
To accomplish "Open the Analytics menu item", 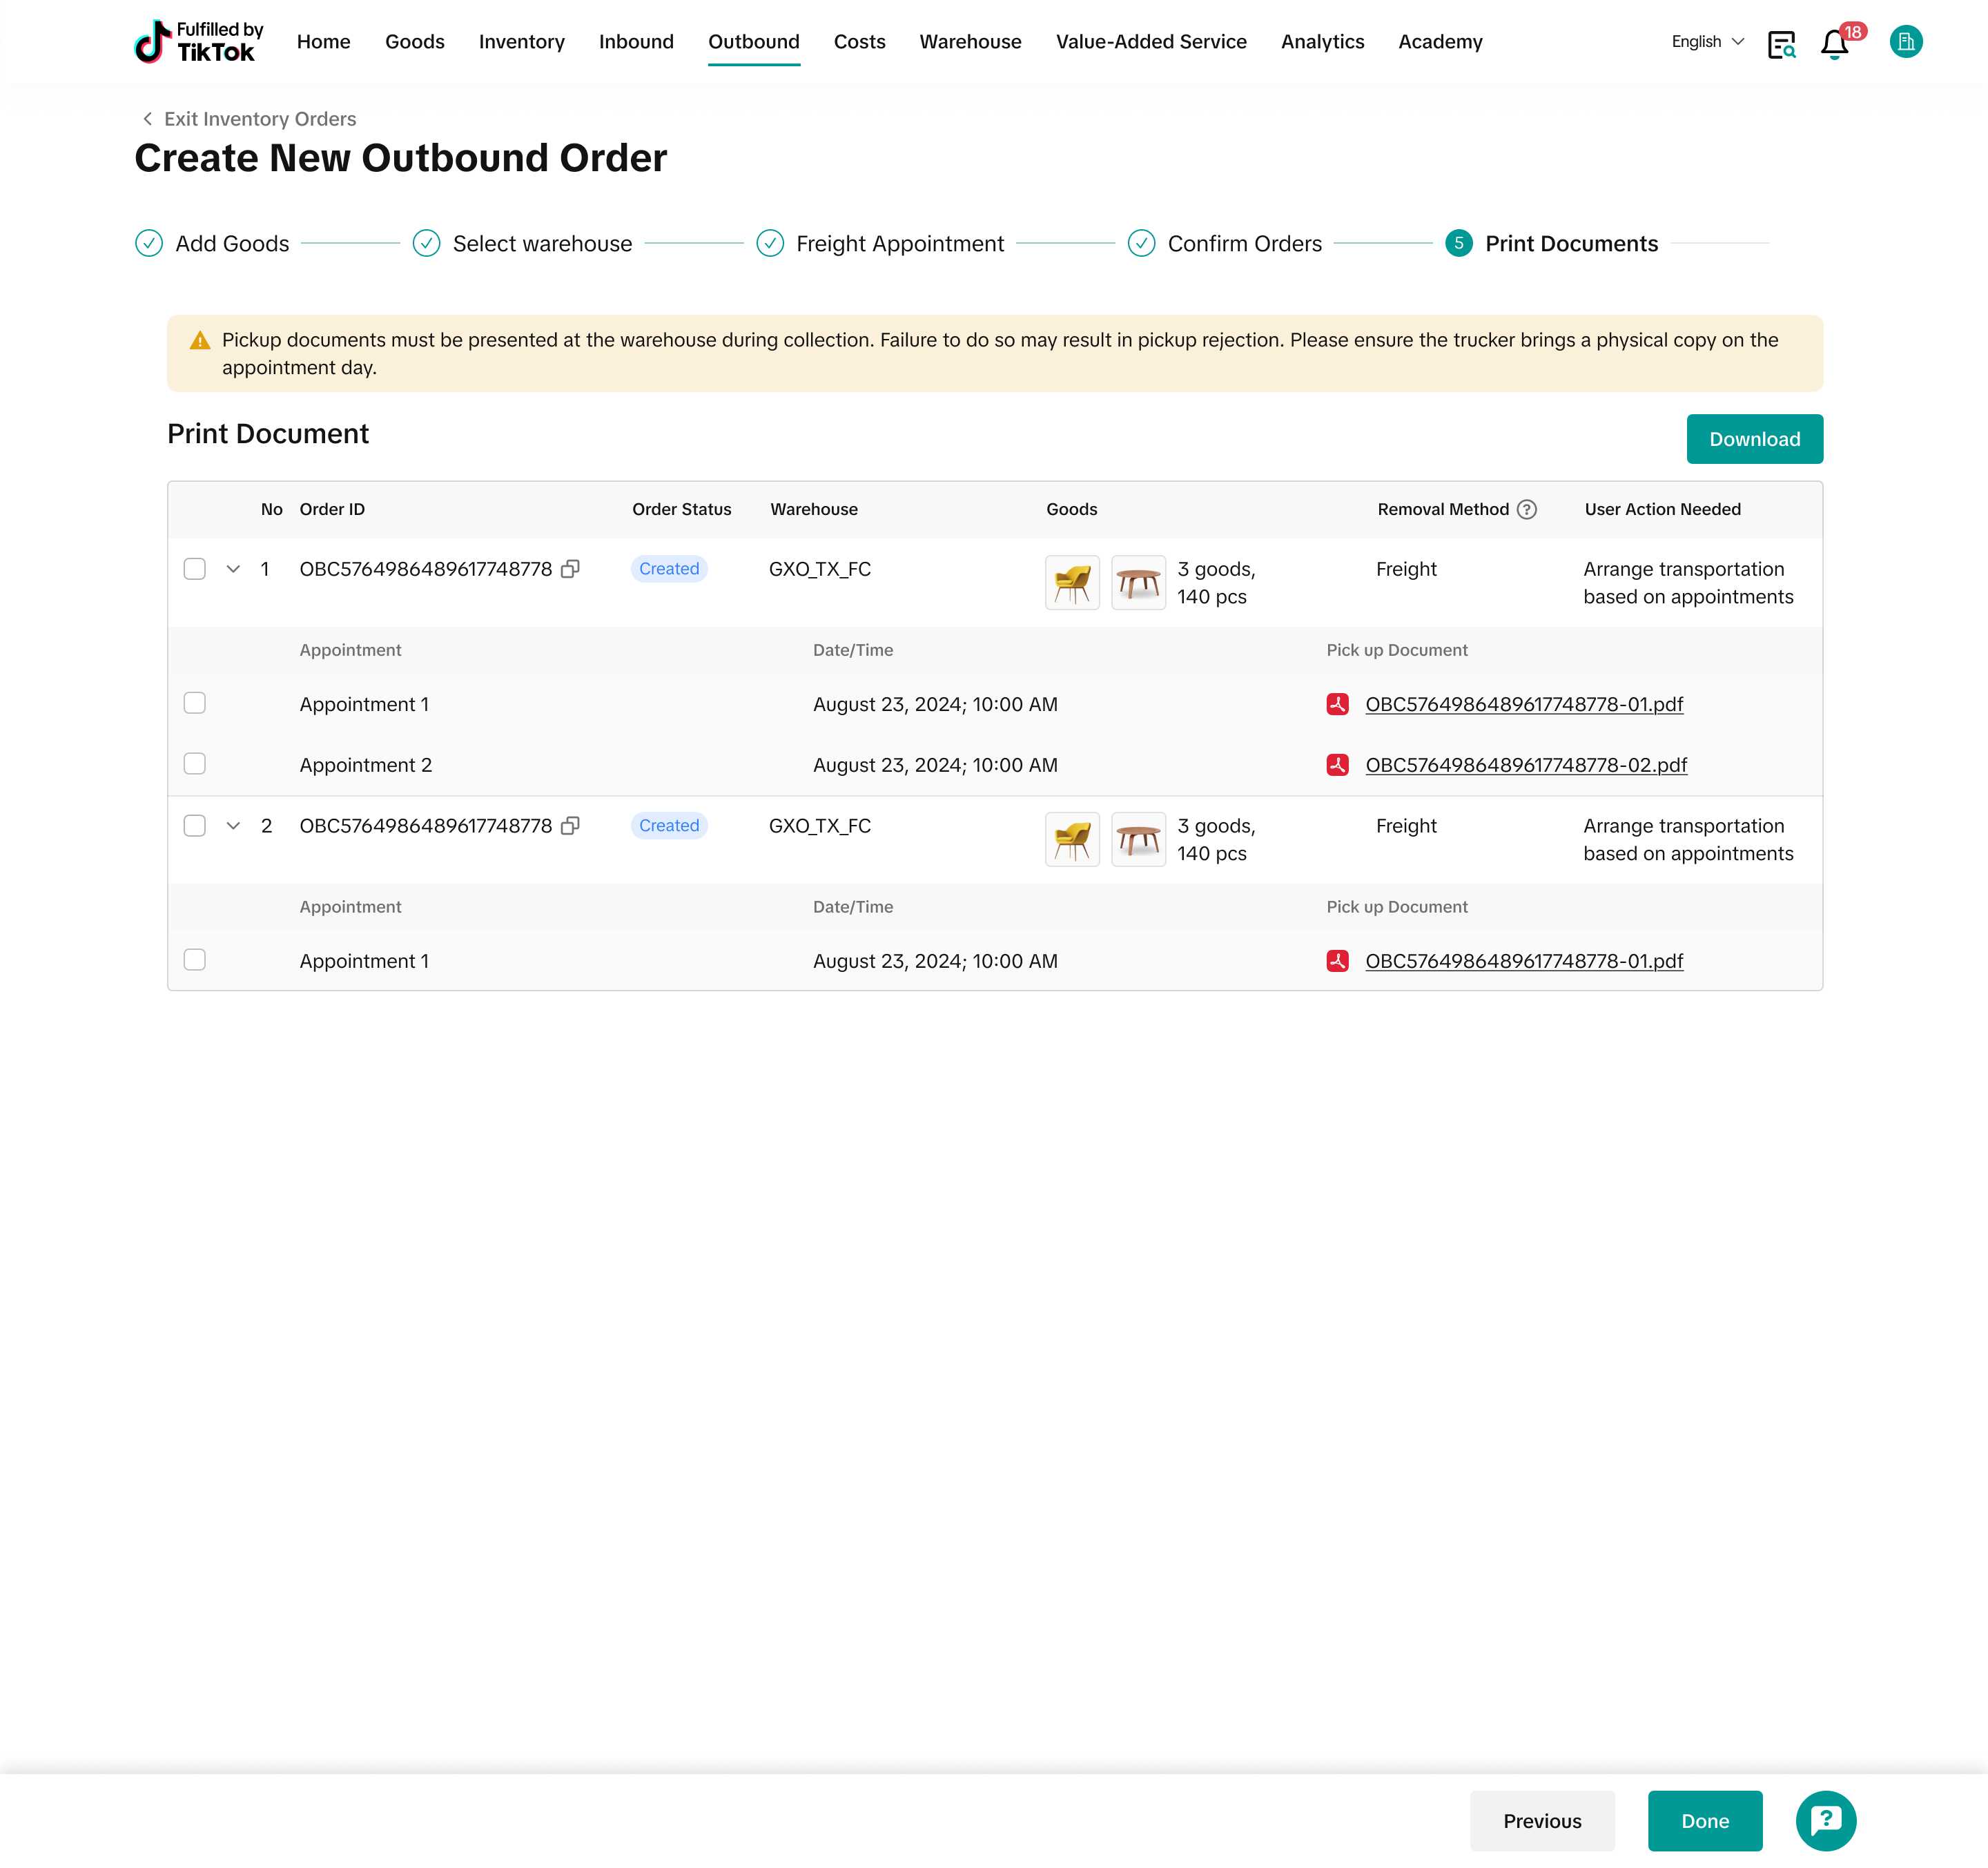I will tap(1322, 42).
